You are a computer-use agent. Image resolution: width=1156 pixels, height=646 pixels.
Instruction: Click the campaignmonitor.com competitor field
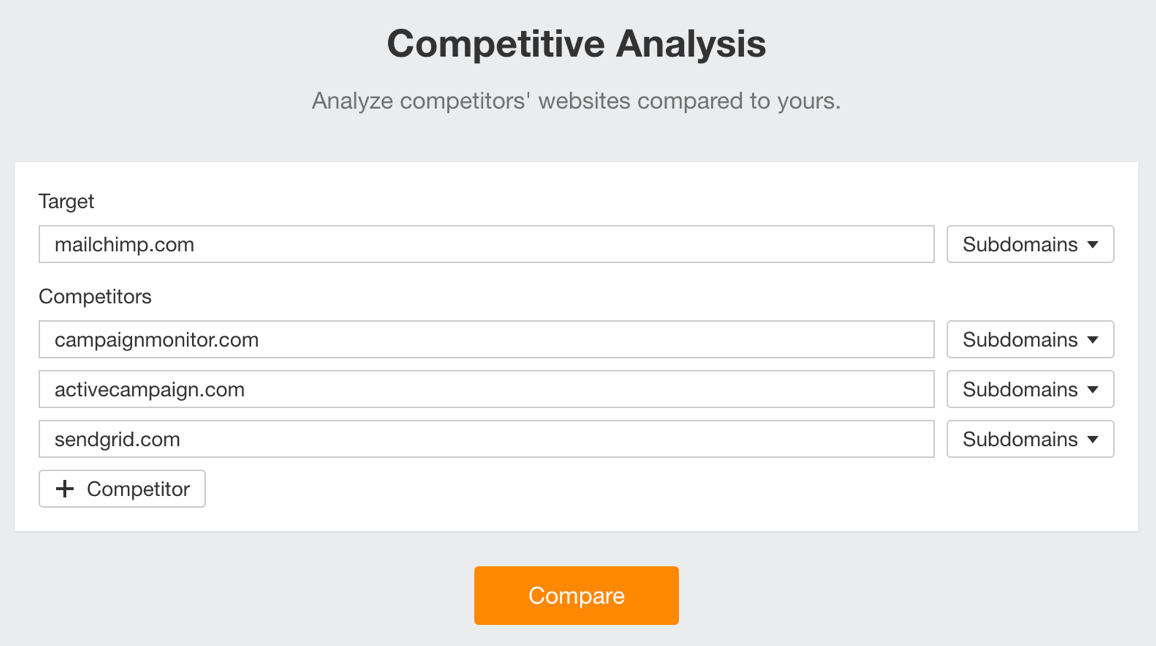pos(486,340)
